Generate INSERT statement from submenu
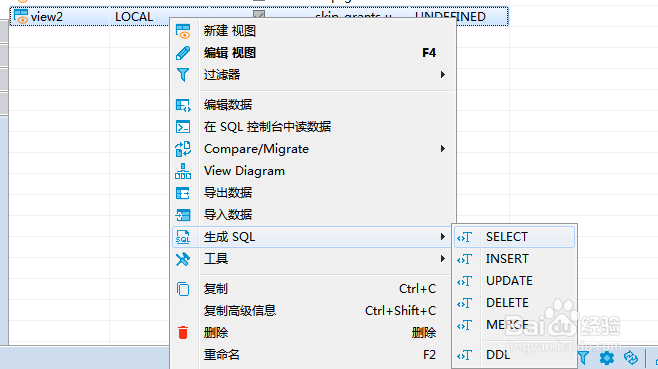The width and height of the screenshot is (658, 369). [514, 259]
